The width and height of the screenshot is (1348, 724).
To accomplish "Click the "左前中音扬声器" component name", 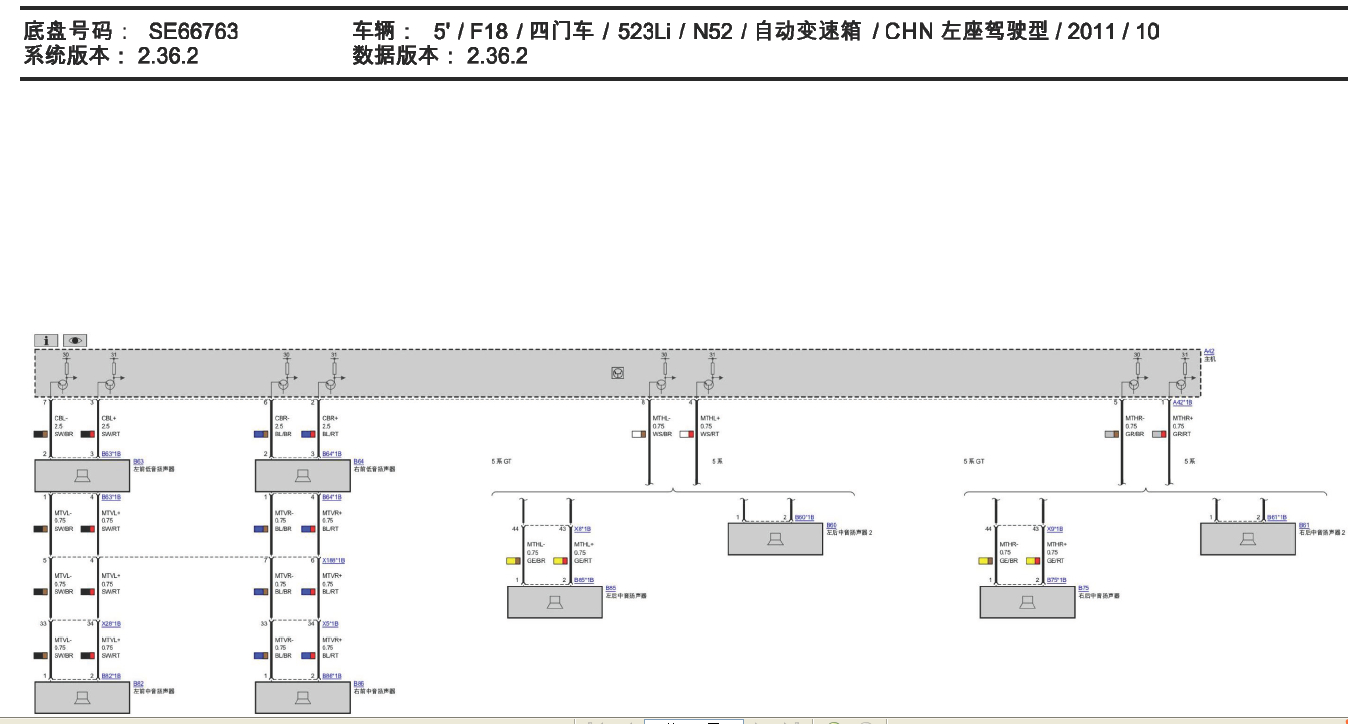I will click(153, 690).
